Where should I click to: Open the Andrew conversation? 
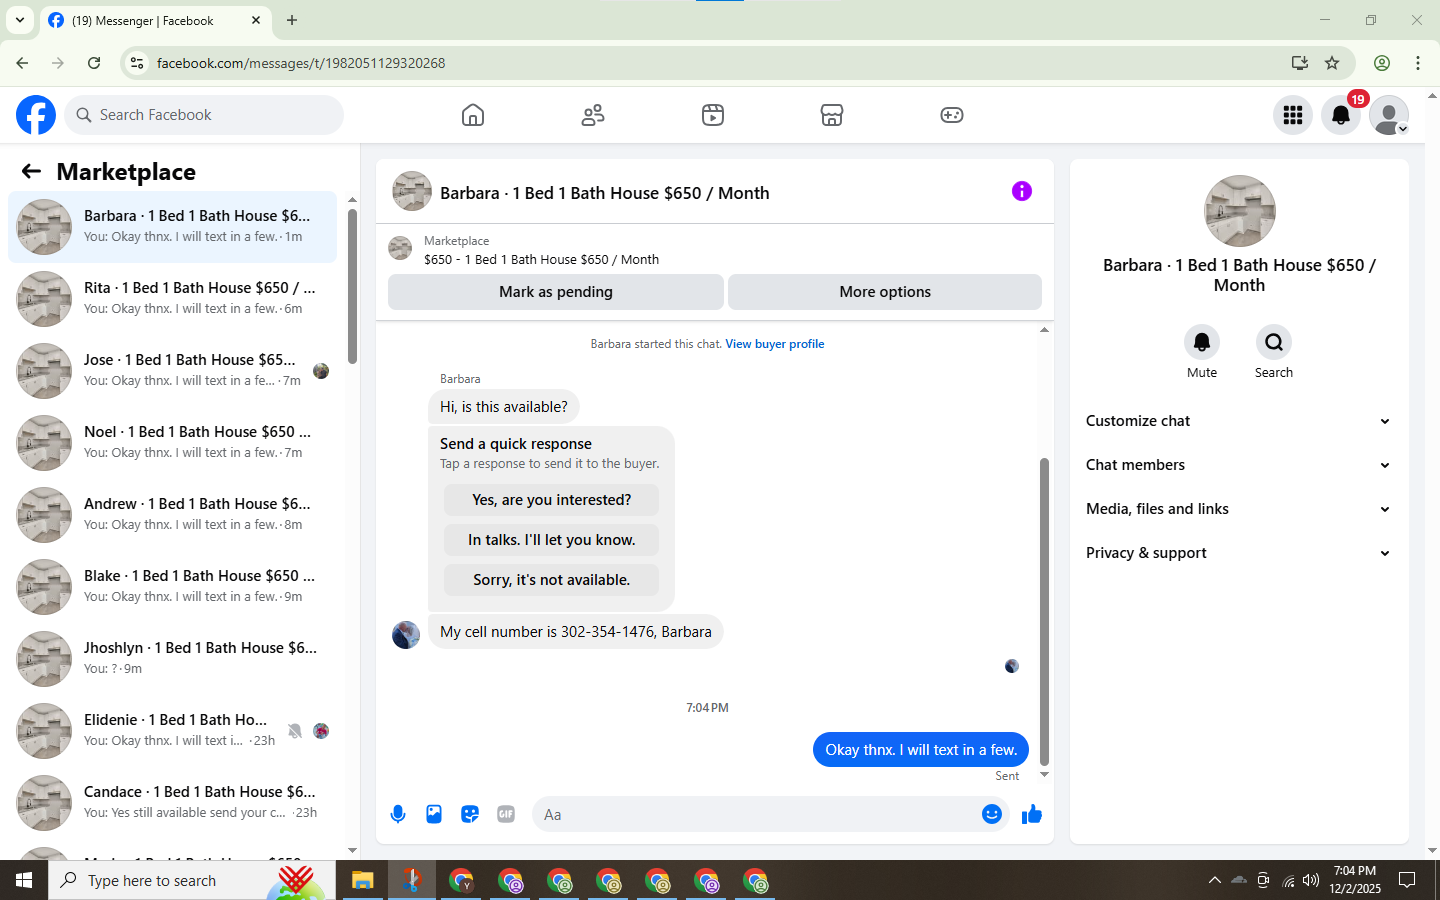point(172,515)
